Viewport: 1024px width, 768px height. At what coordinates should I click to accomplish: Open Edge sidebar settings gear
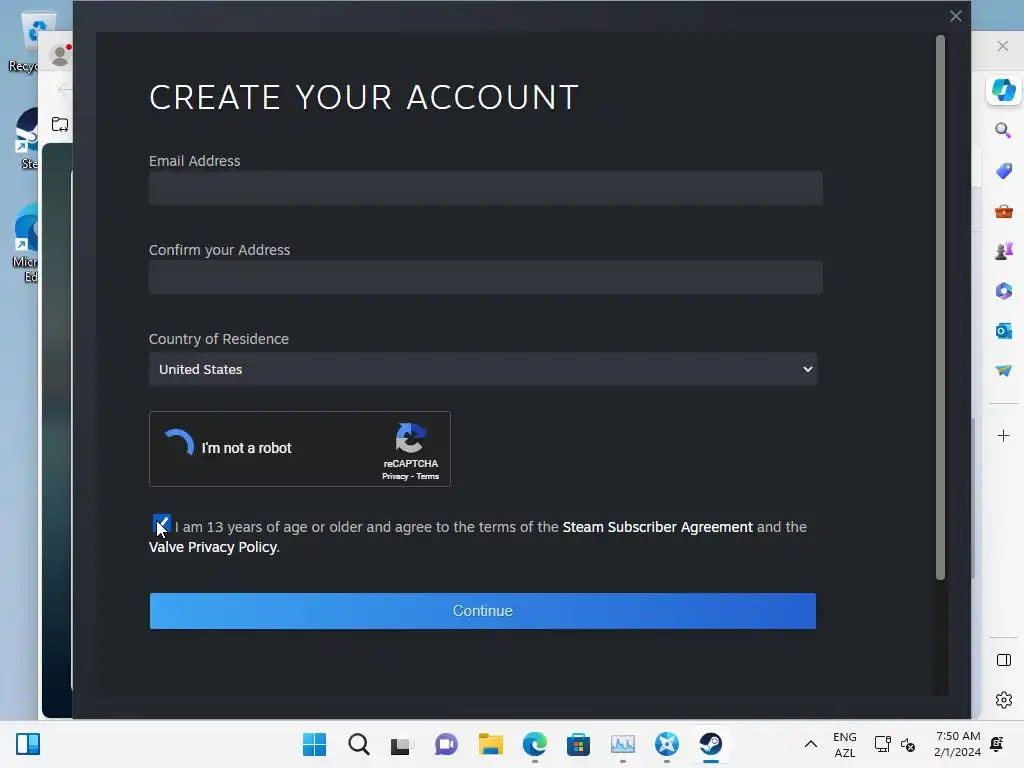tap(1004, 700)
